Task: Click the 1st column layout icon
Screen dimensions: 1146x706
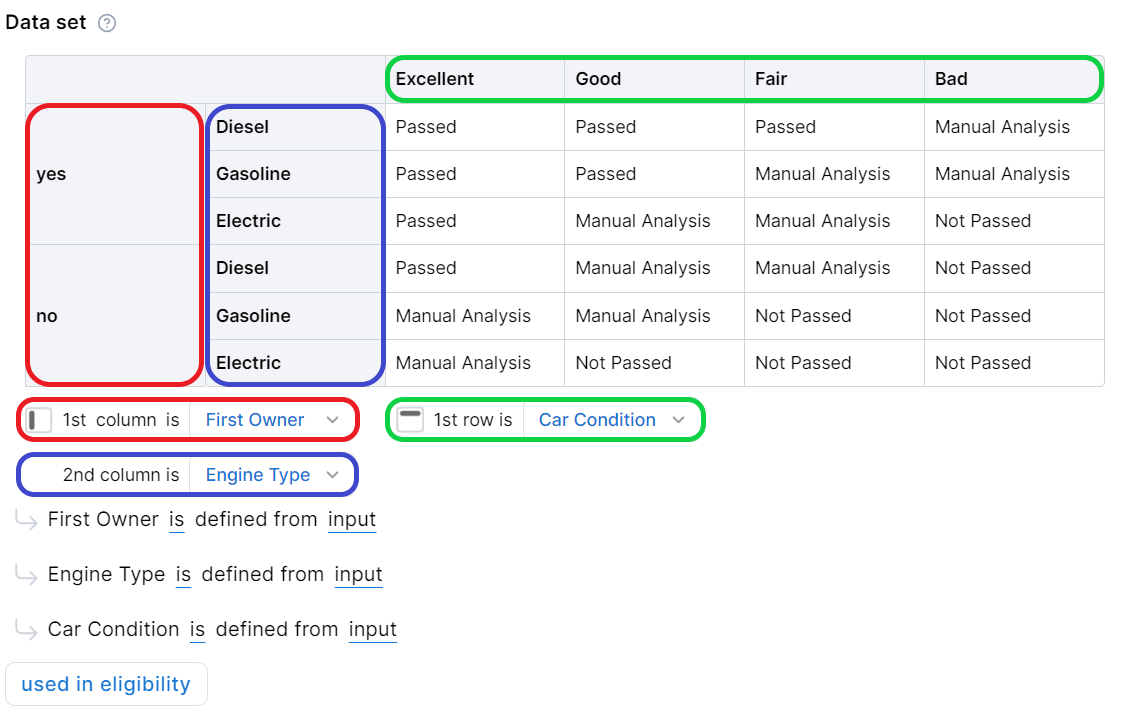Action: coord(40,420)
